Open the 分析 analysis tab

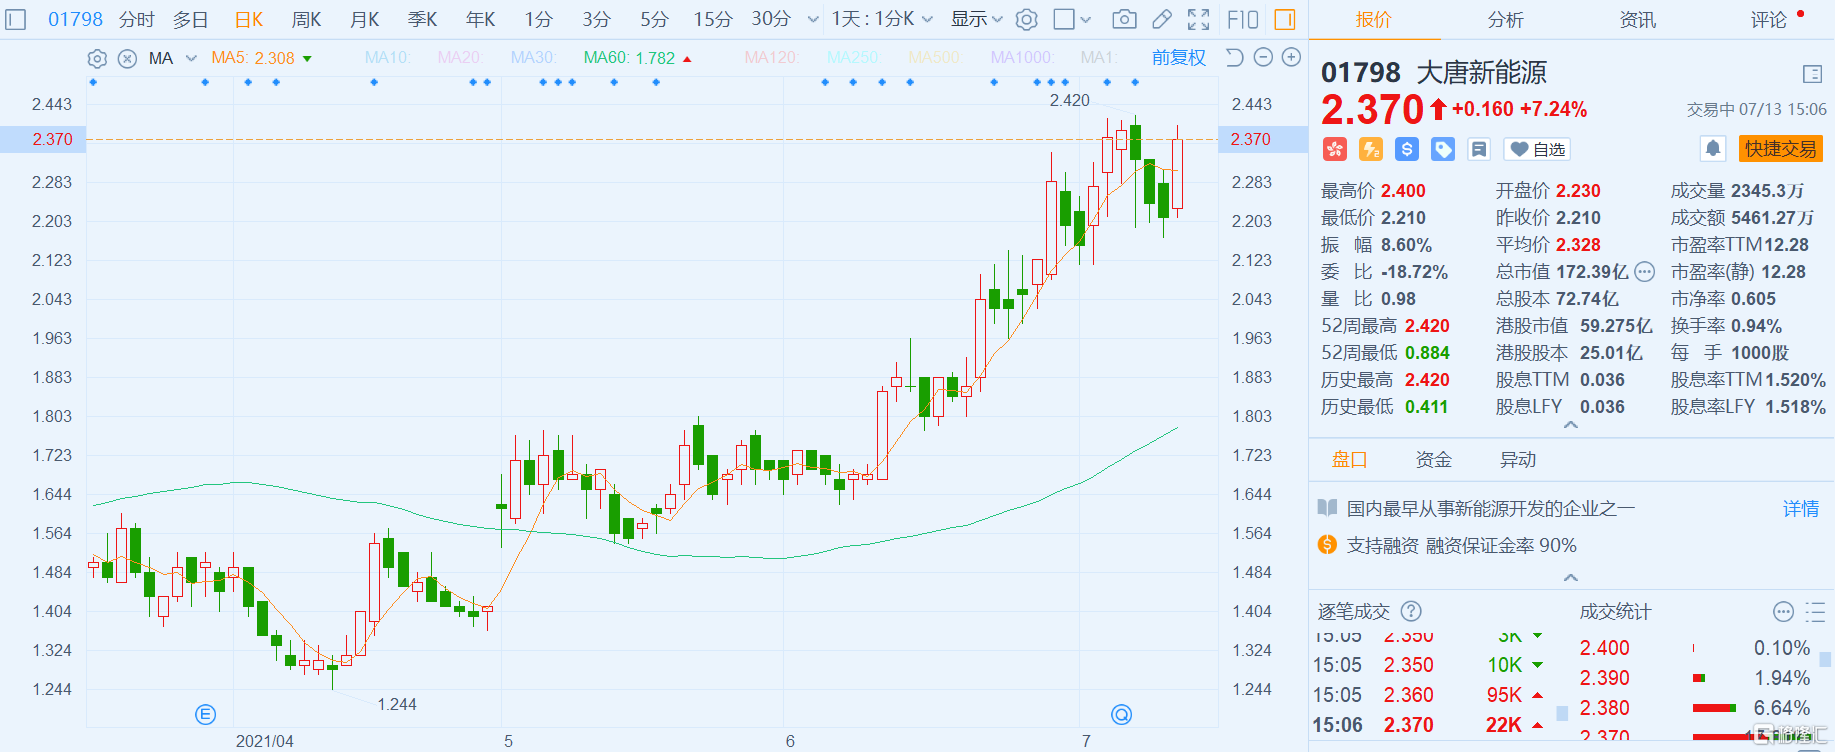click(1505, 19)
